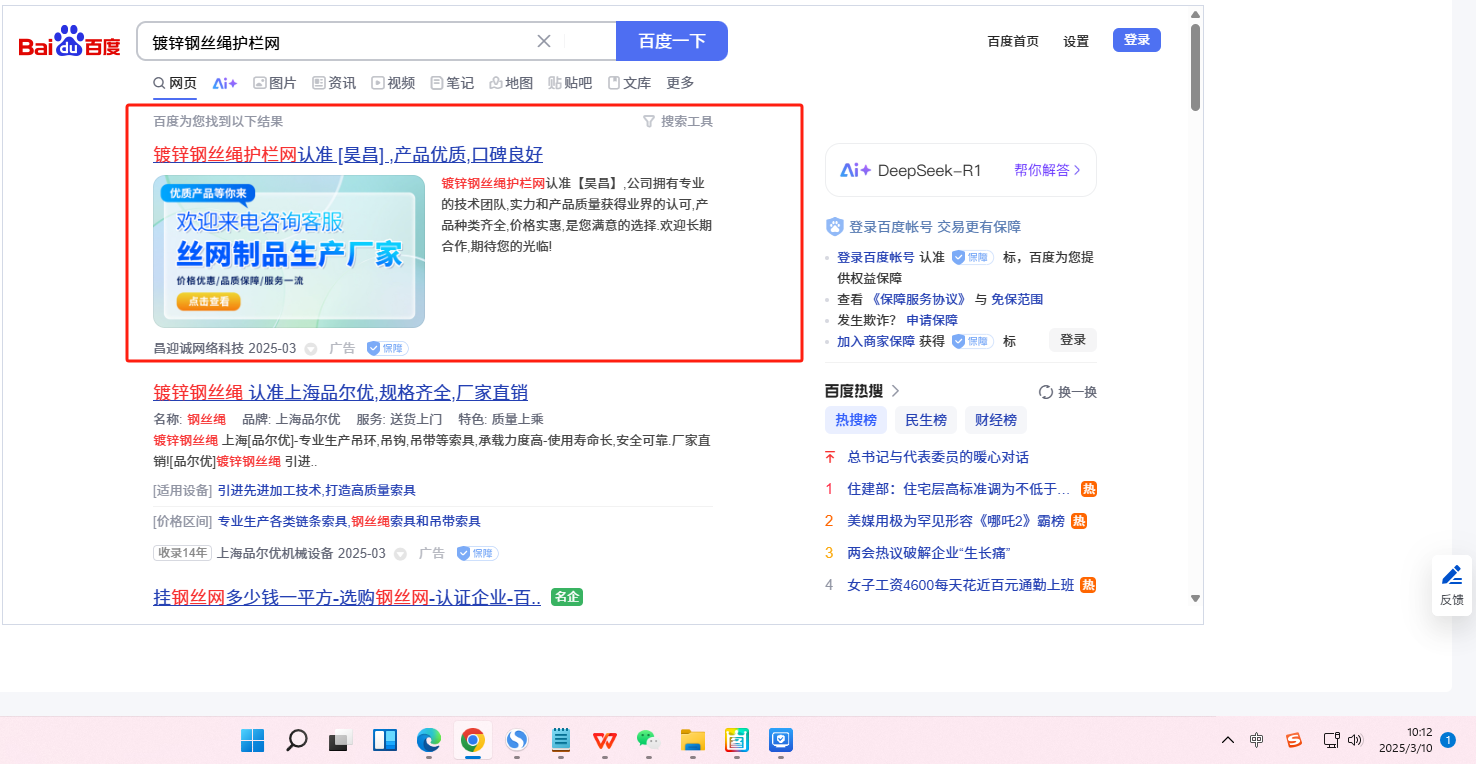Click the 反馈 feedback pencil icon
Viewport: 1476px width, 764px height.
[x=1452, y=575]
